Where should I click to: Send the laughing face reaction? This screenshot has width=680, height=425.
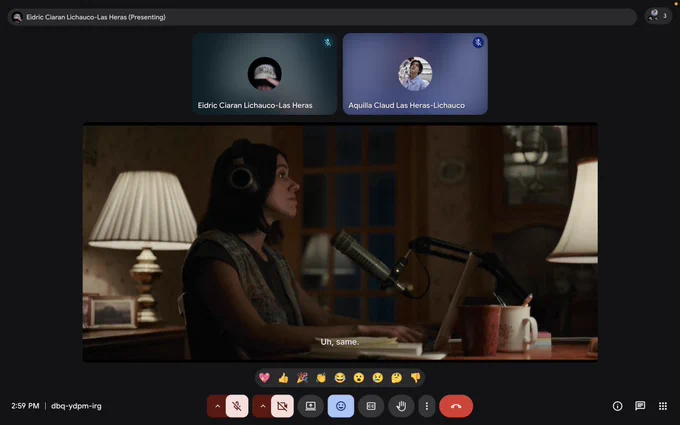click(340, 378)
